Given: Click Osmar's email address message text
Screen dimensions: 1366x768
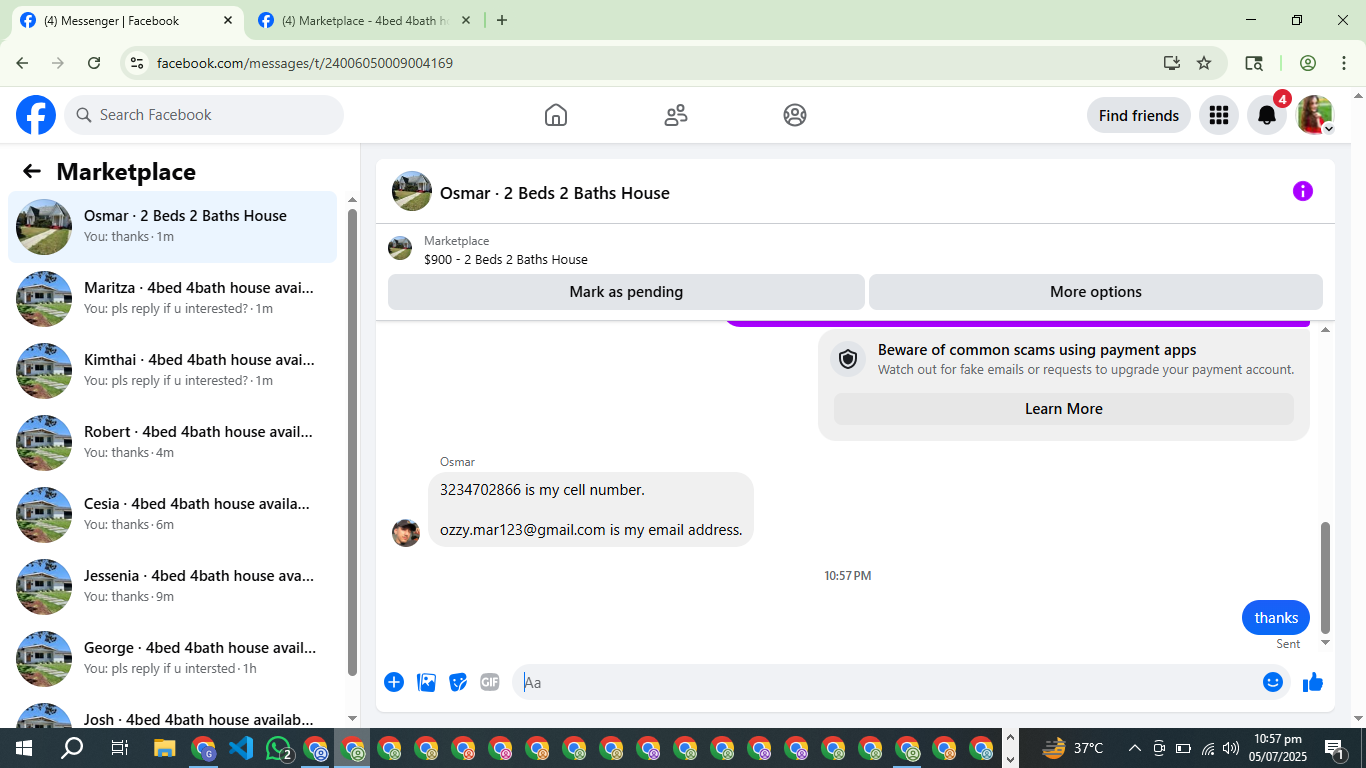Looking at the screenshot, I should pyautogui.click(x=591, y=530).
